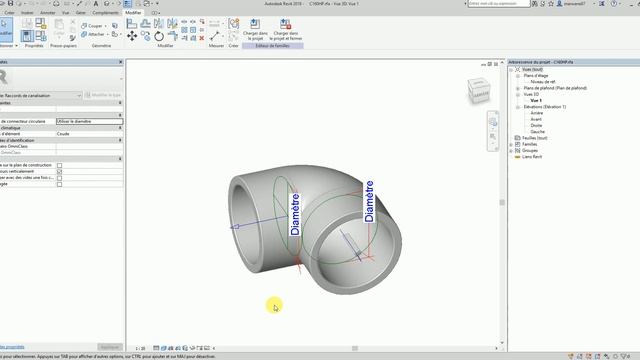Image resolution: width=640 pixels, height=360 pixels.
Task: Choose the Align tool in Modifier panel
Action: 131,24
